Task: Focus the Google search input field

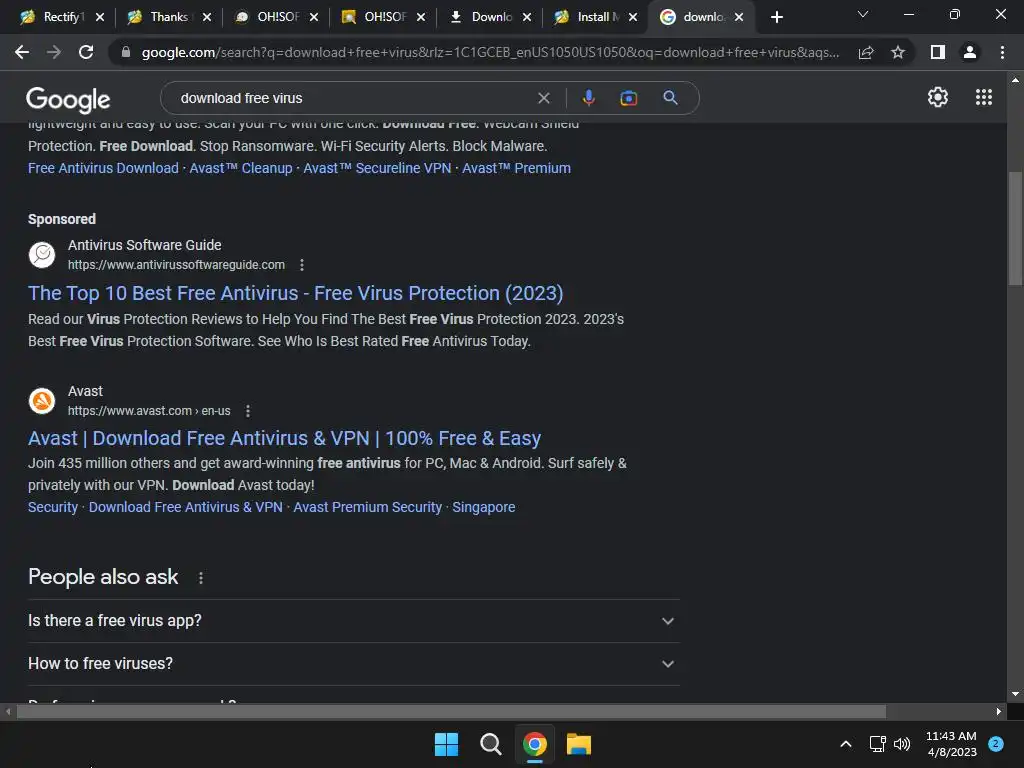Action: click(353, 98)
